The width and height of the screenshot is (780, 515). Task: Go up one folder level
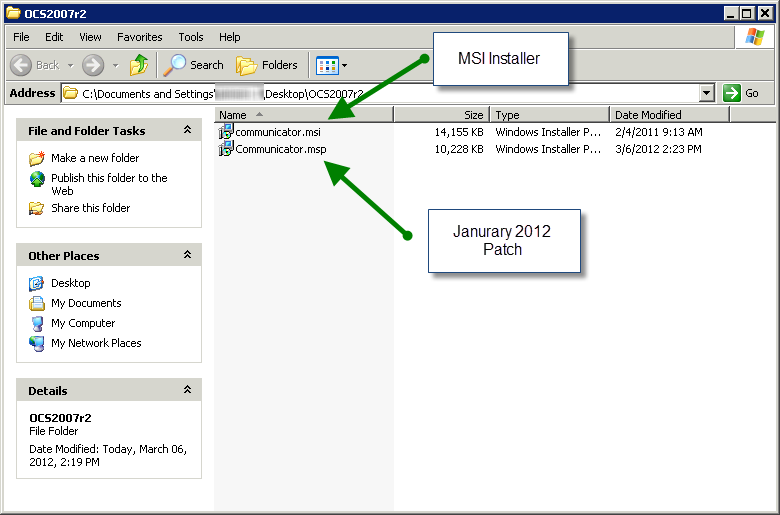point(139,65)
